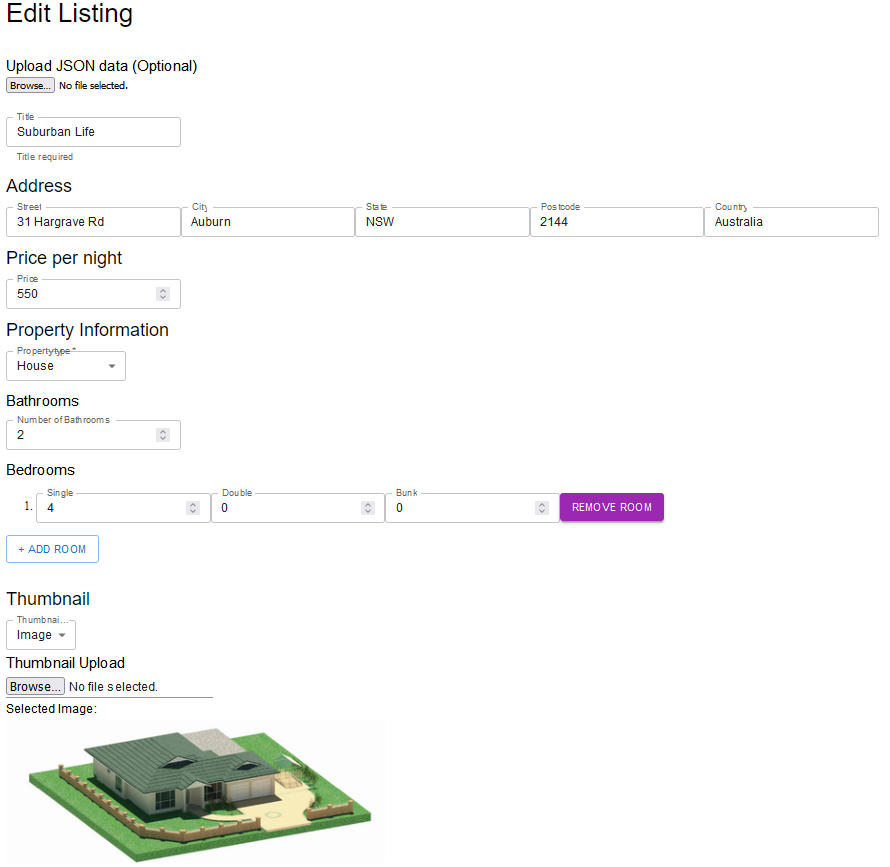Image resolution: width=890 pixels, height=867 pixels.
Task: Edit the Postcode field
Action: pos(616,222)
